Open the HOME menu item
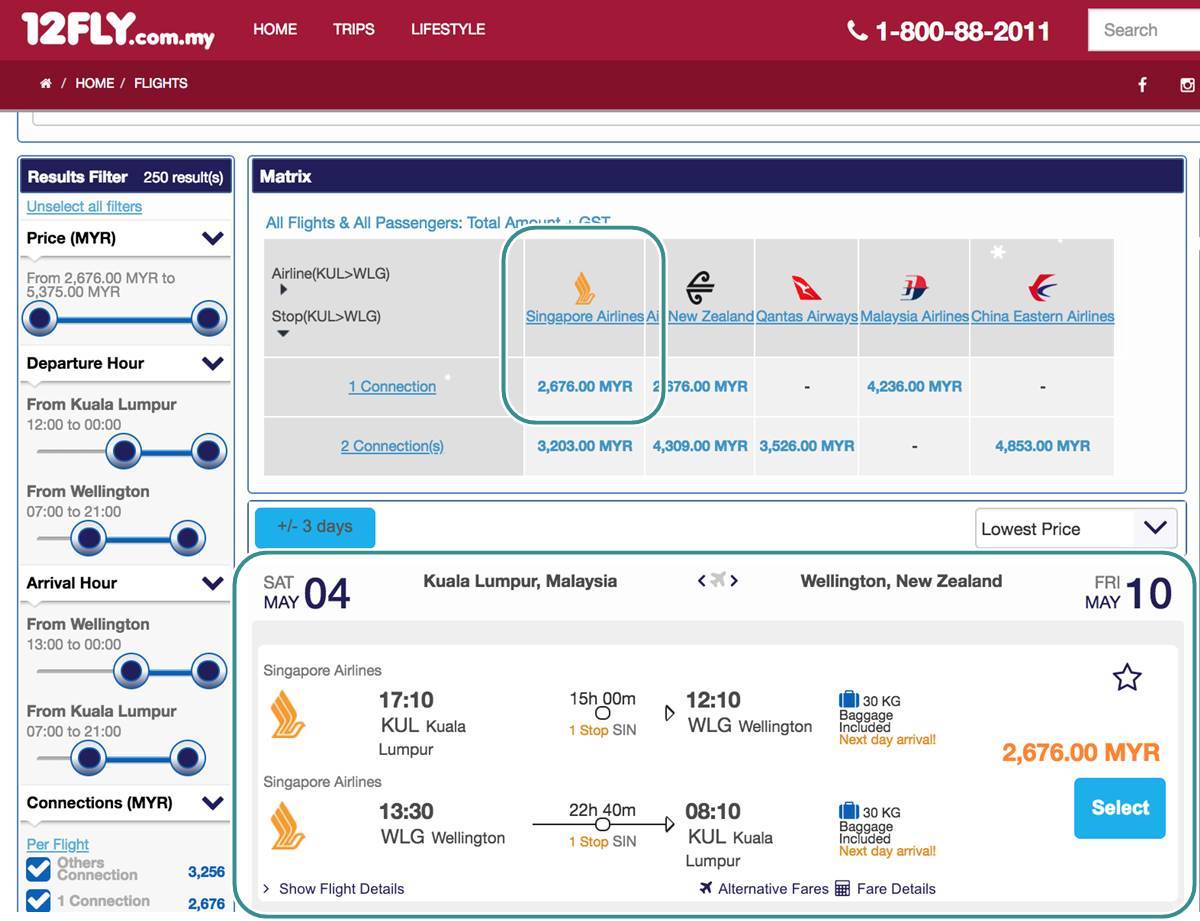The image size is (1200, 921). 275,30
